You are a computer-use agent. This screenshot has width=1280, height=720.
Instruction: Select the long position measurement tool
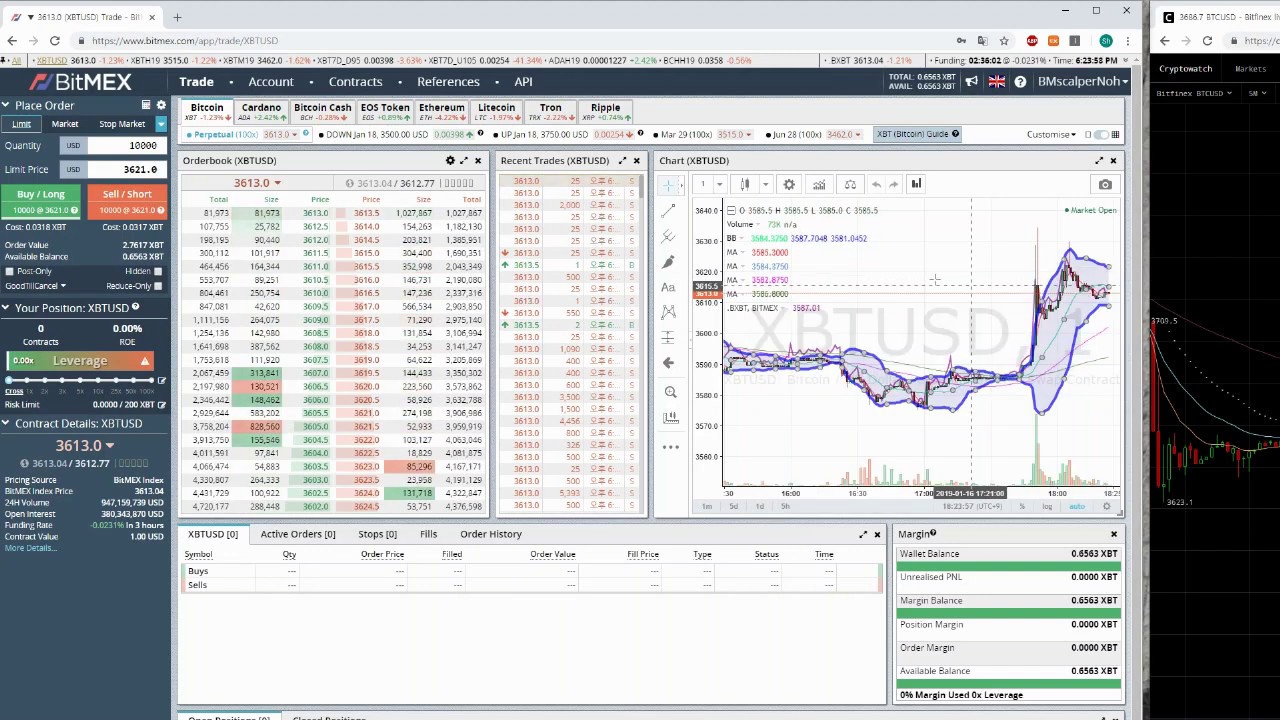click(x=669, y=338)
